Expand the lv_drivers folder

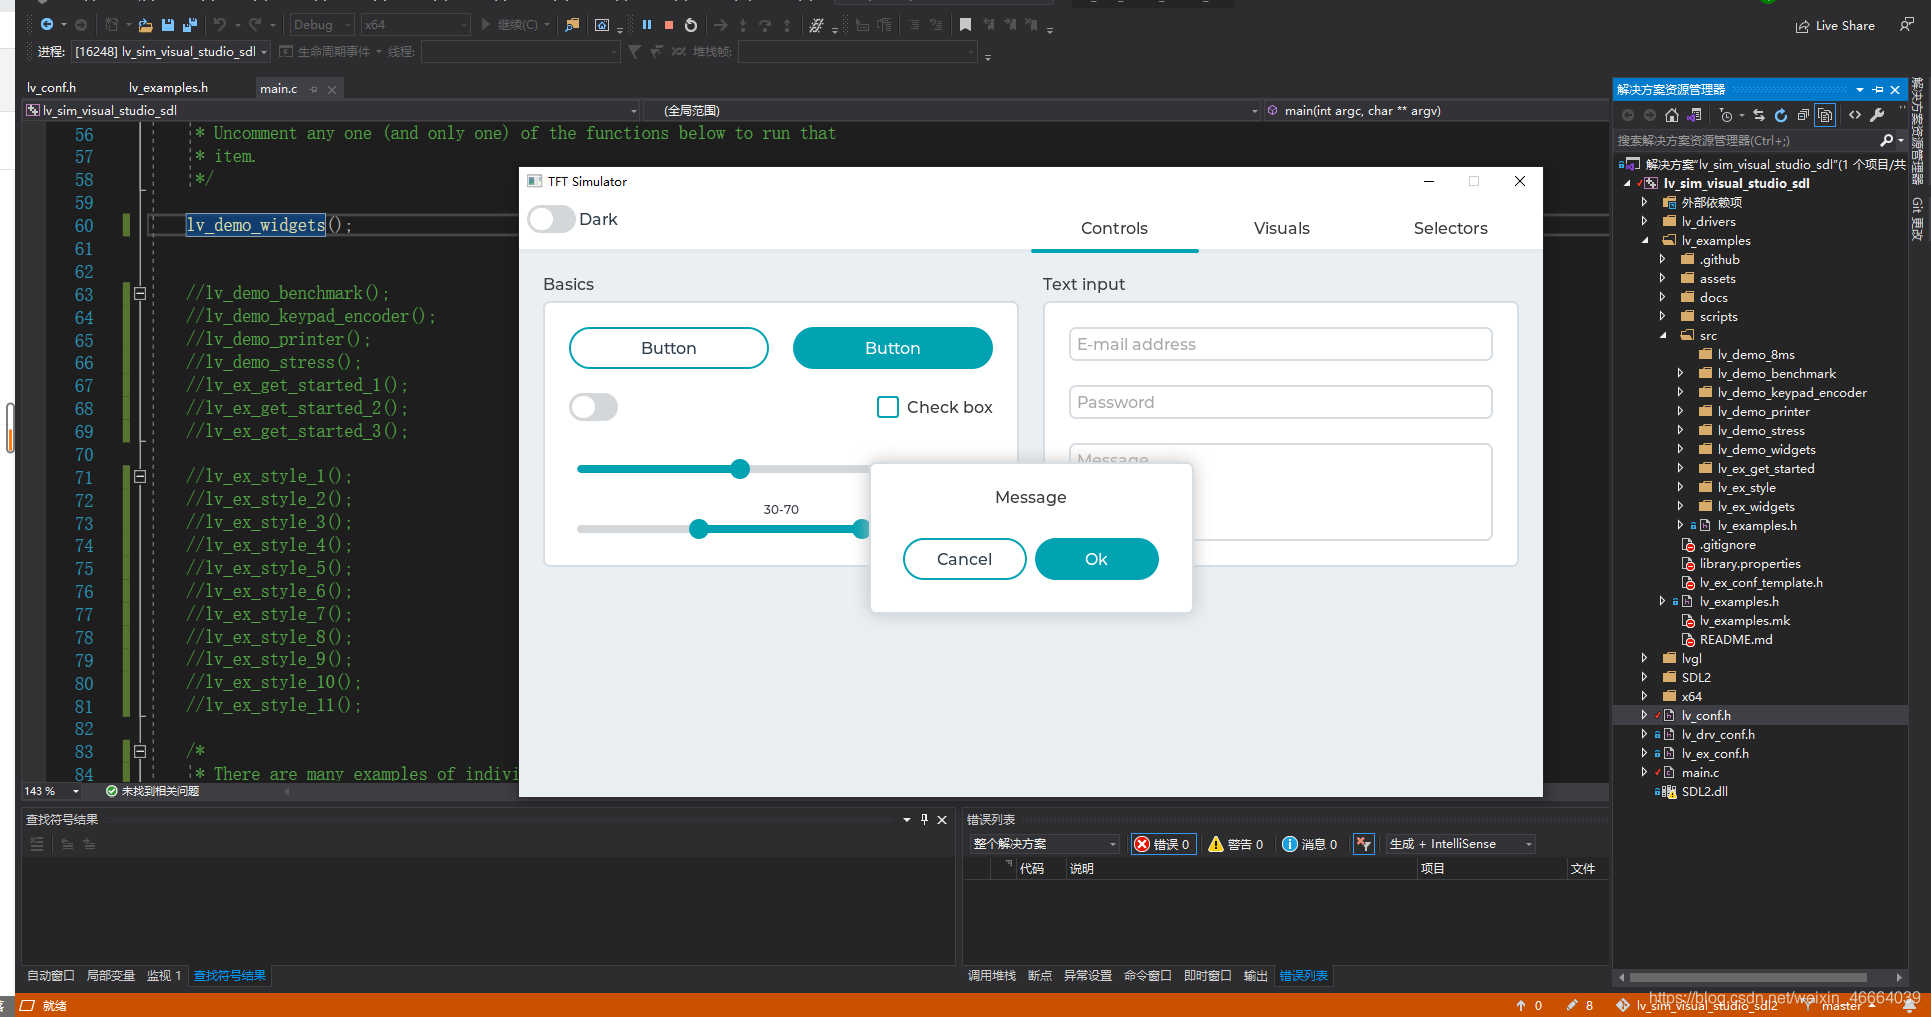[x=1645, y=222]
